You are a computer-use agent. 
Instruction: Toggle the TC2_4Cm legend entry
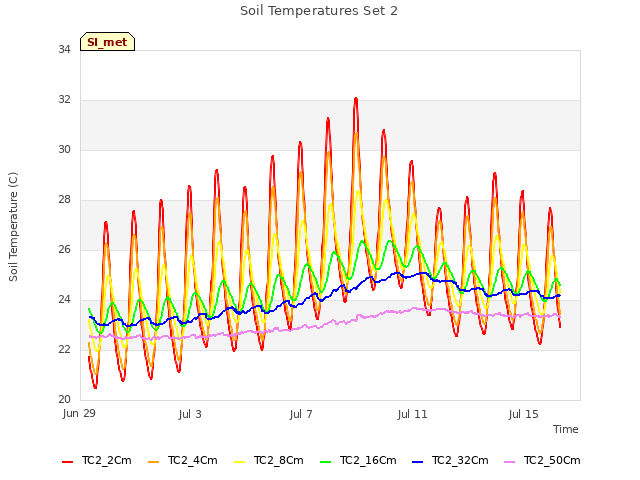tap(182, 460)
